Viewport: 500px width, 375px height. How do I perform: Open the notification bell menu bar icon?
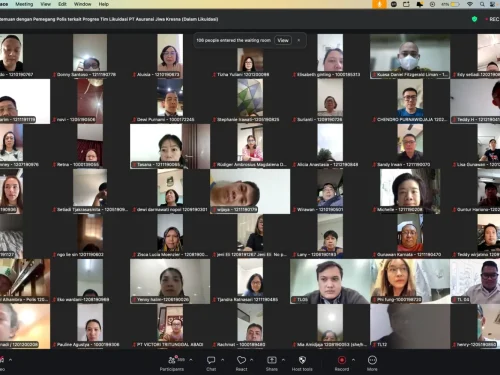(x=420, y=4)
